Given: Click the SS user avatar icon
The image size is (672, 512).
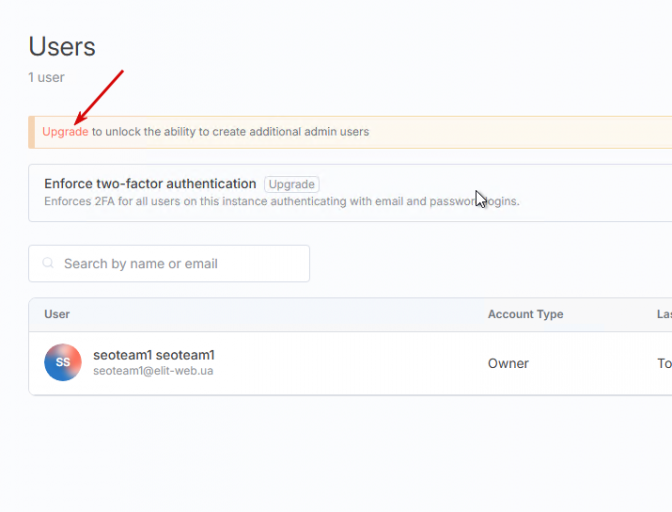Looking at the screenshot, I should 62,362.
